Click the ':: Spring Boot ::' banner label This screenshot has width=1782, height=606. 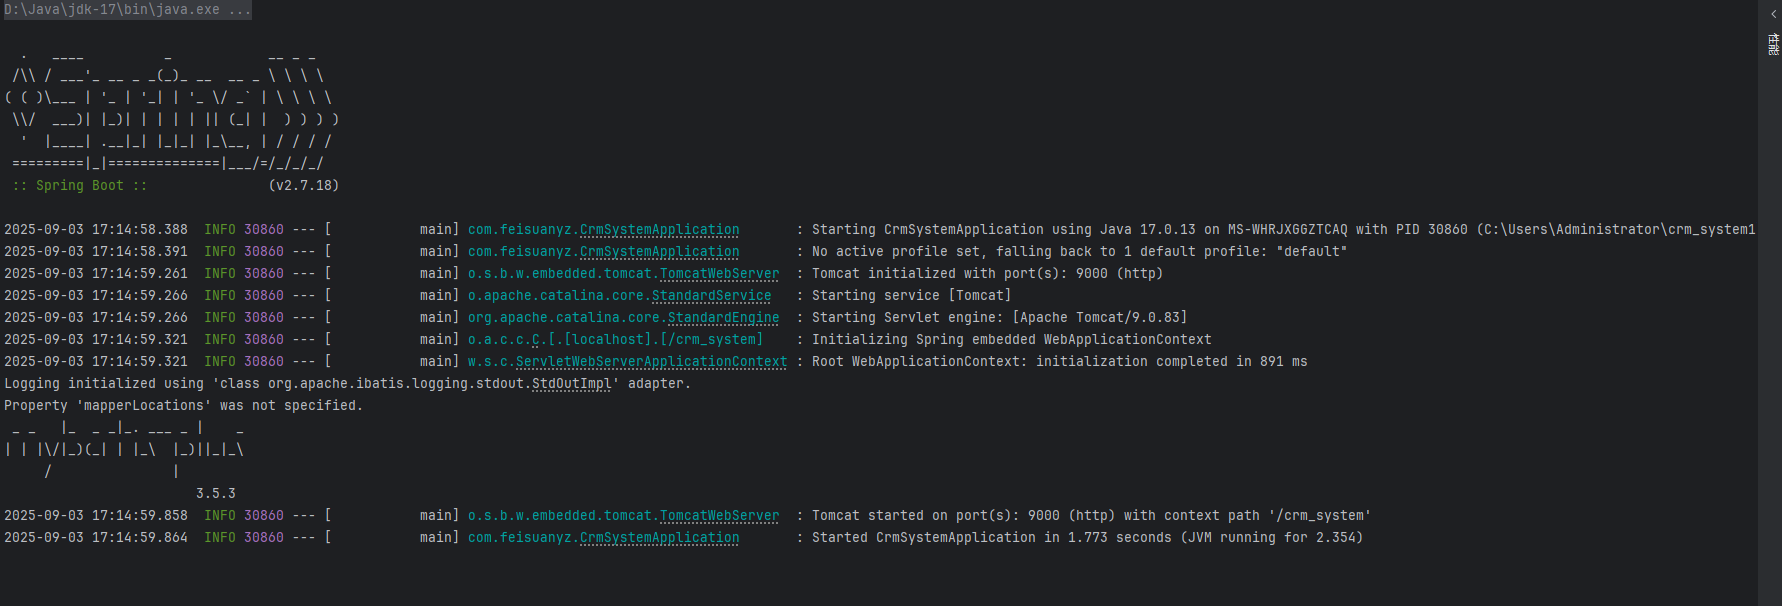(x=80, y=186)
